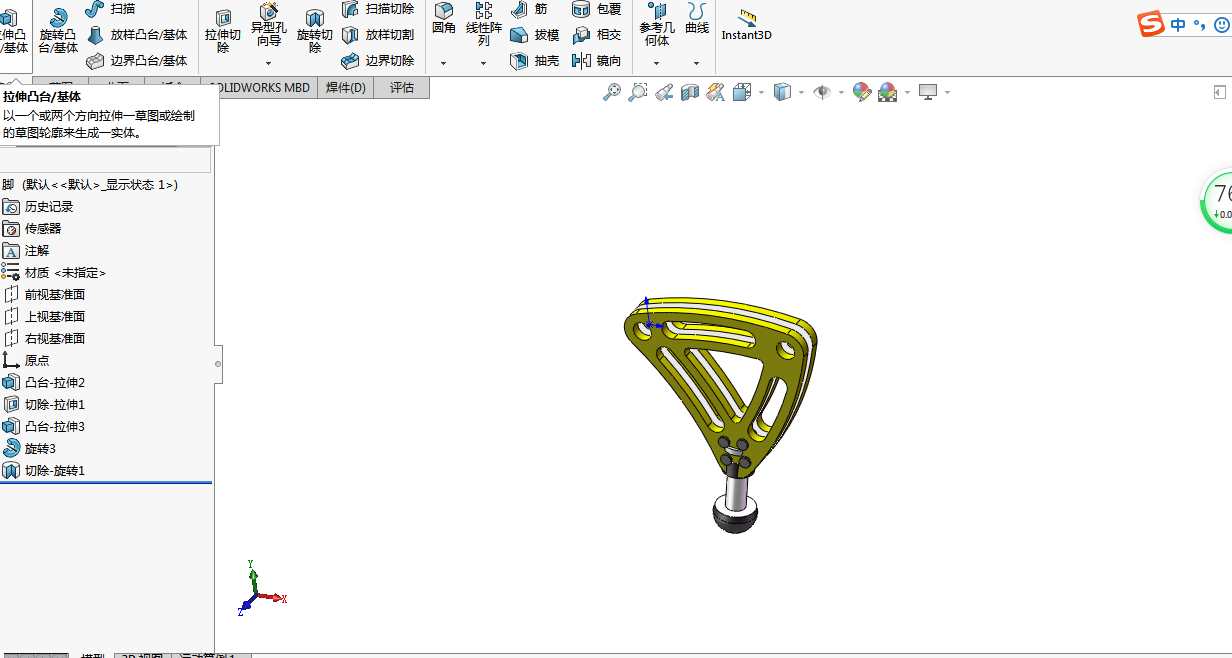Choose the 放样切割 lofted cut tool
1232x658 pixels.
378,35
